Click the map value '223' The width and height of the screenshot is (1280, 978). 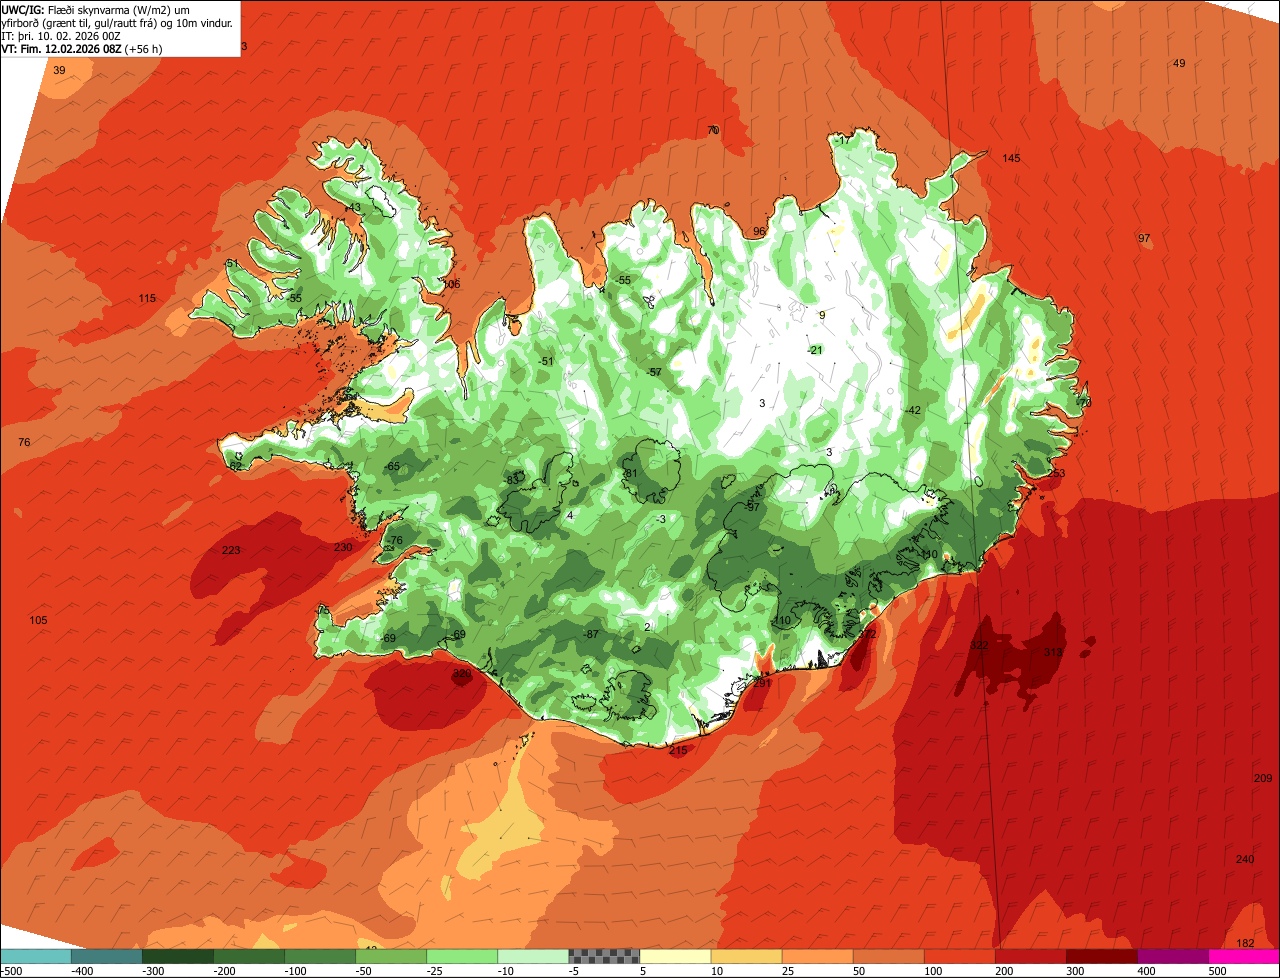click(231, 550)
